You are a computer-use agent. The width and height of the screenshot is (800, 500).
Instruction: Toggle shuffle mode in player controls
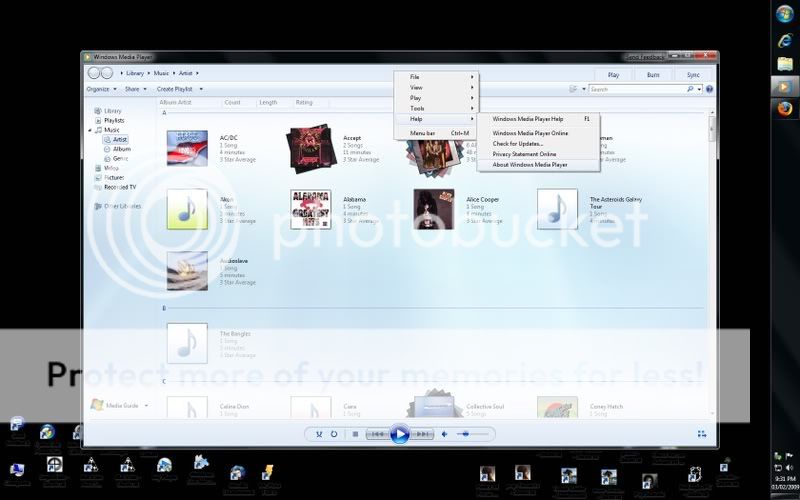[x=319, y=434]
